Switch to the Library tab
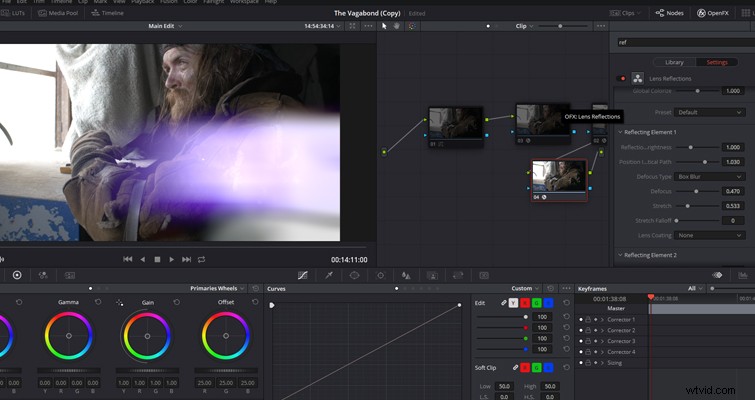The image size is (755, 400). [674, 62]
